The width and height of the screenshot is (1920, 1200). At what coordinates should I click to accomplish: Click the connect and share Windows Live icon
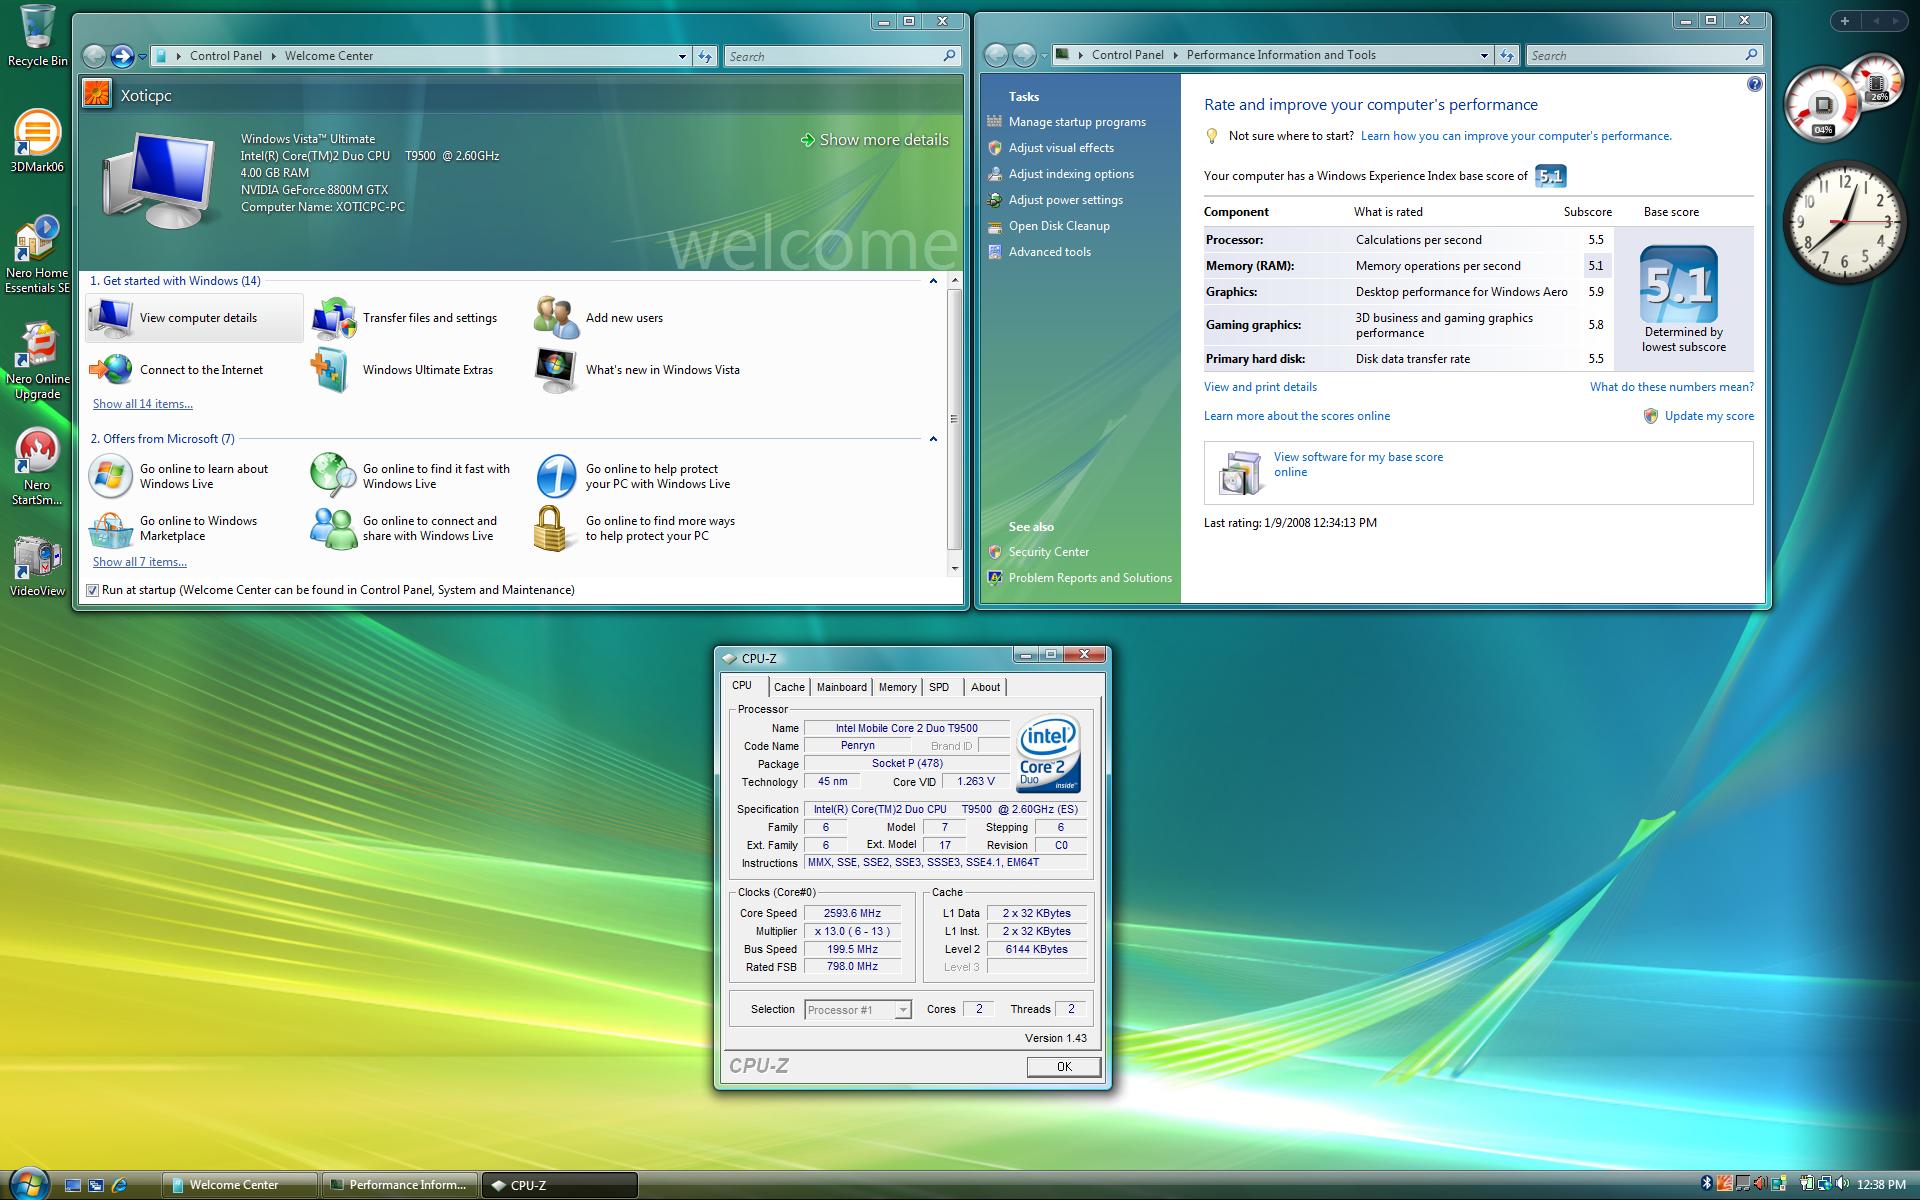coord(333,528)
